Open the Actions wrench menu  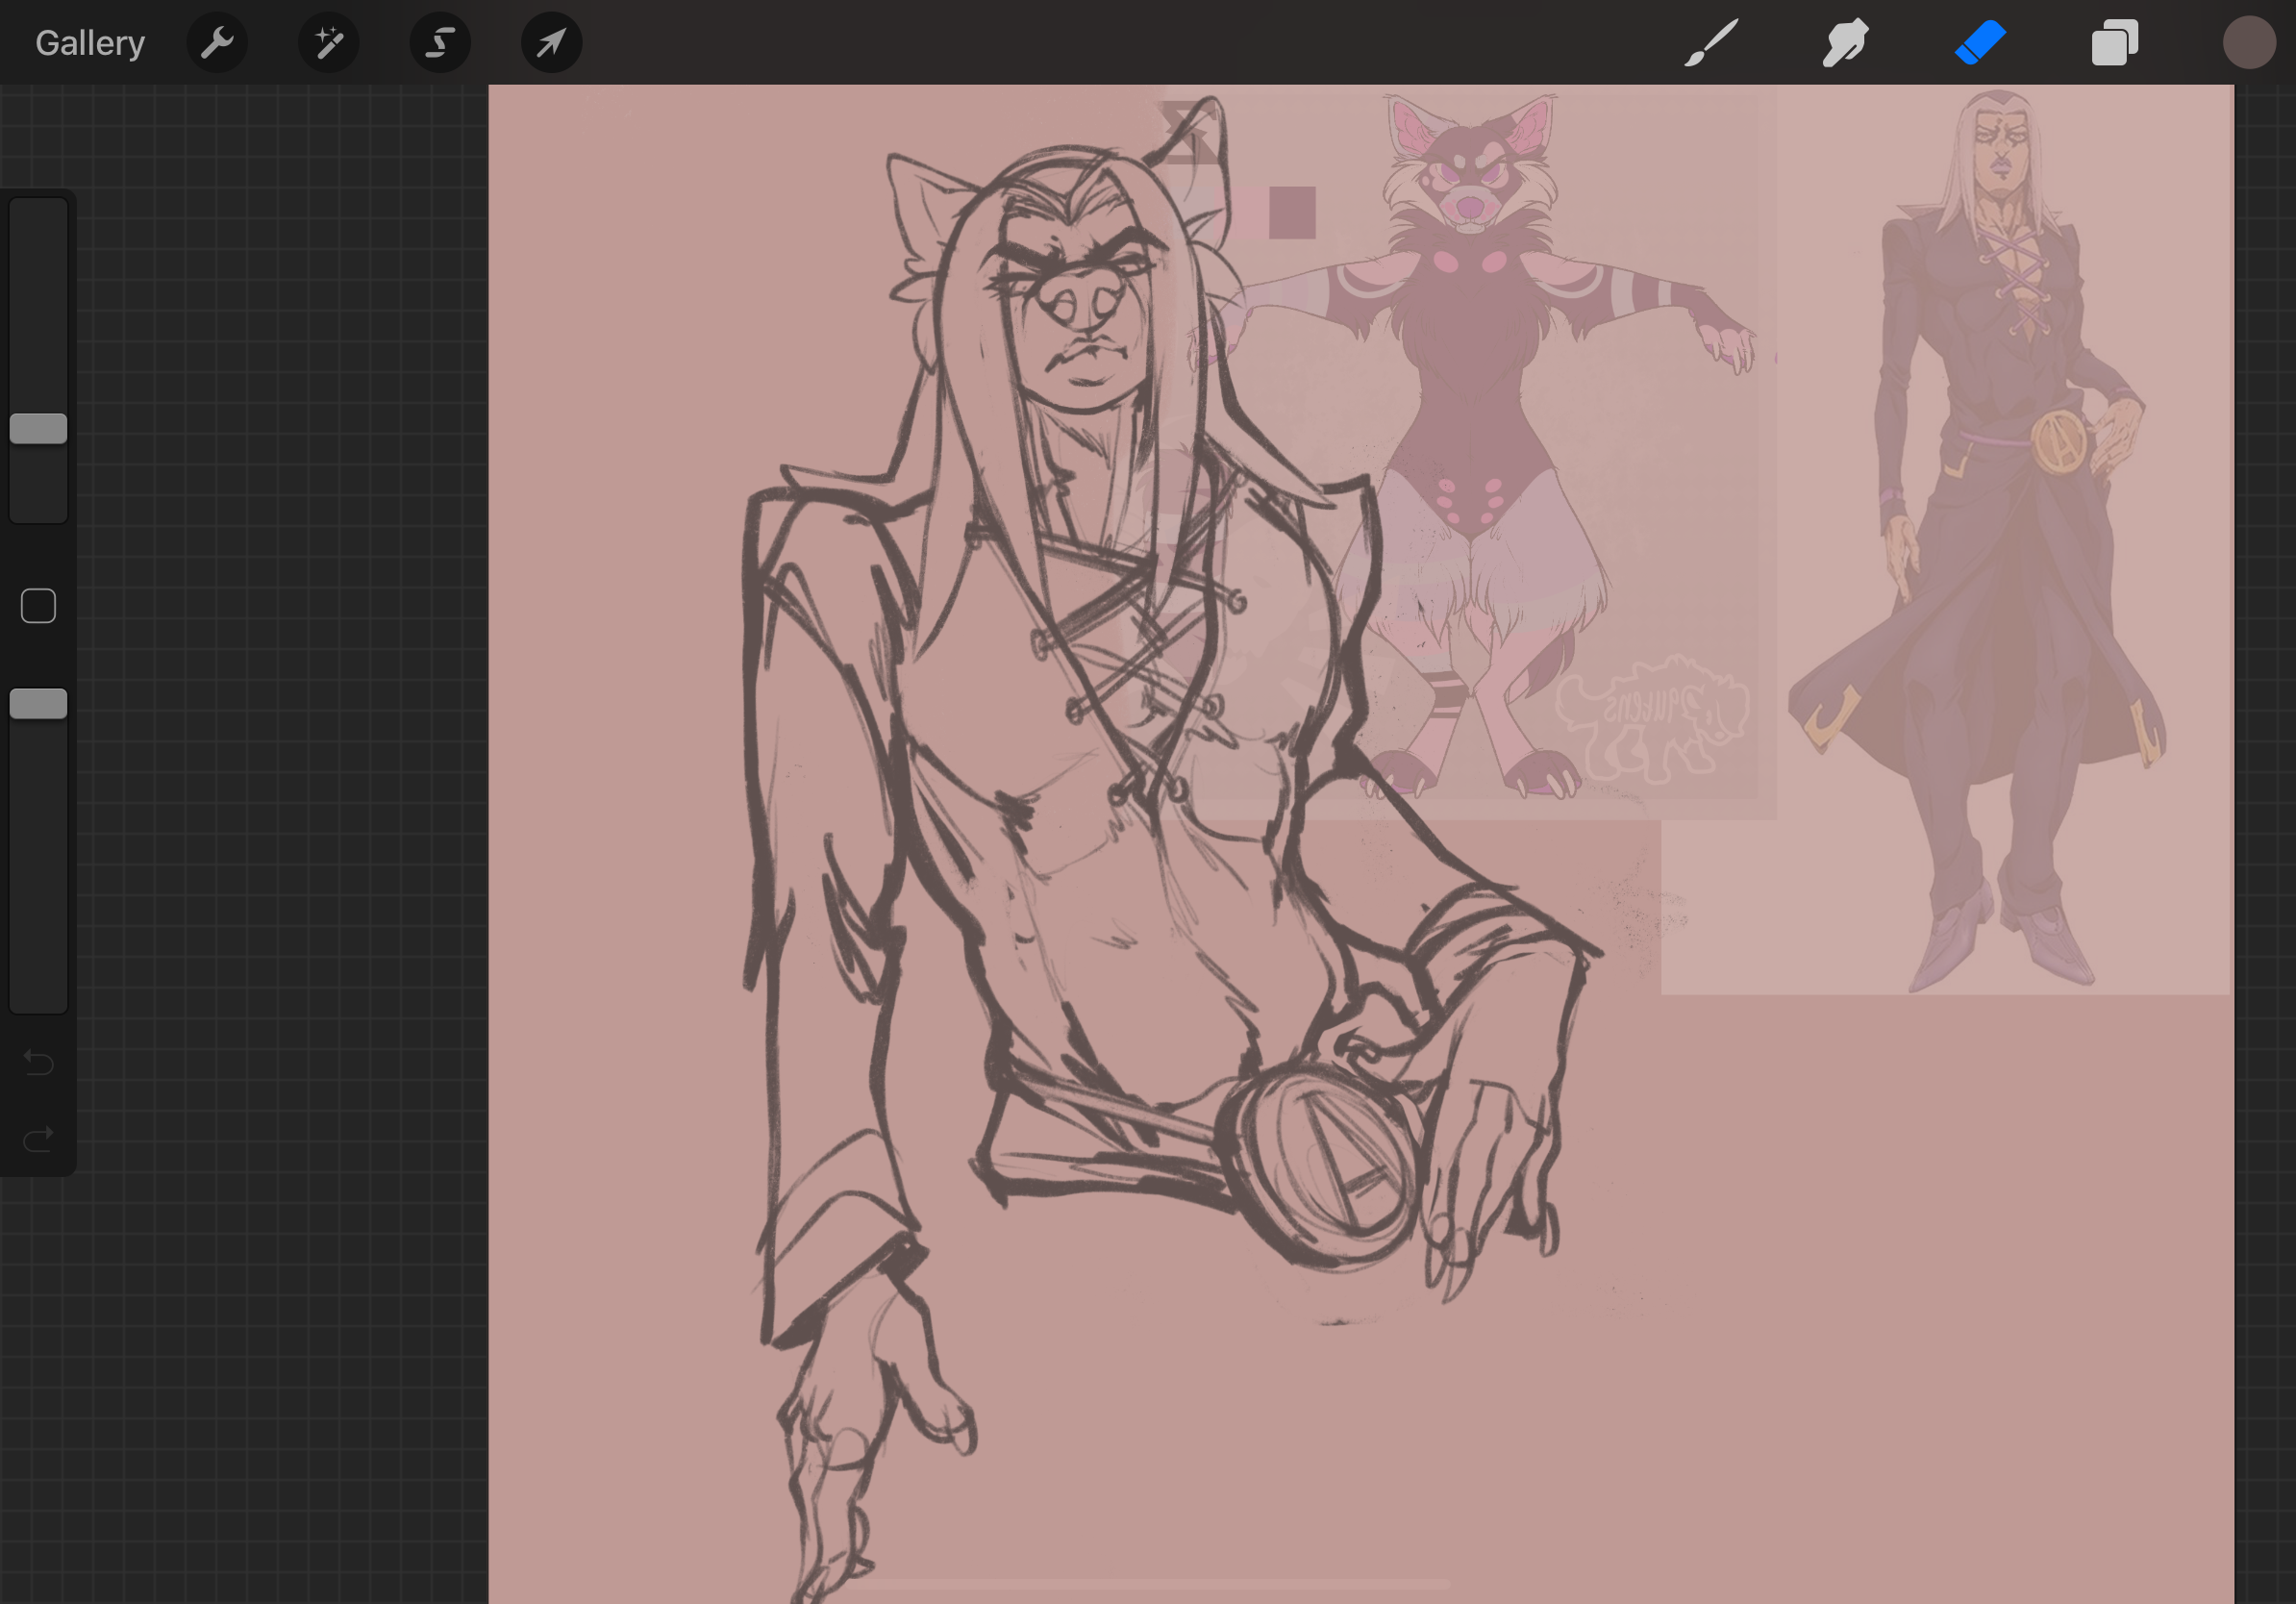[x=217, y=43]
